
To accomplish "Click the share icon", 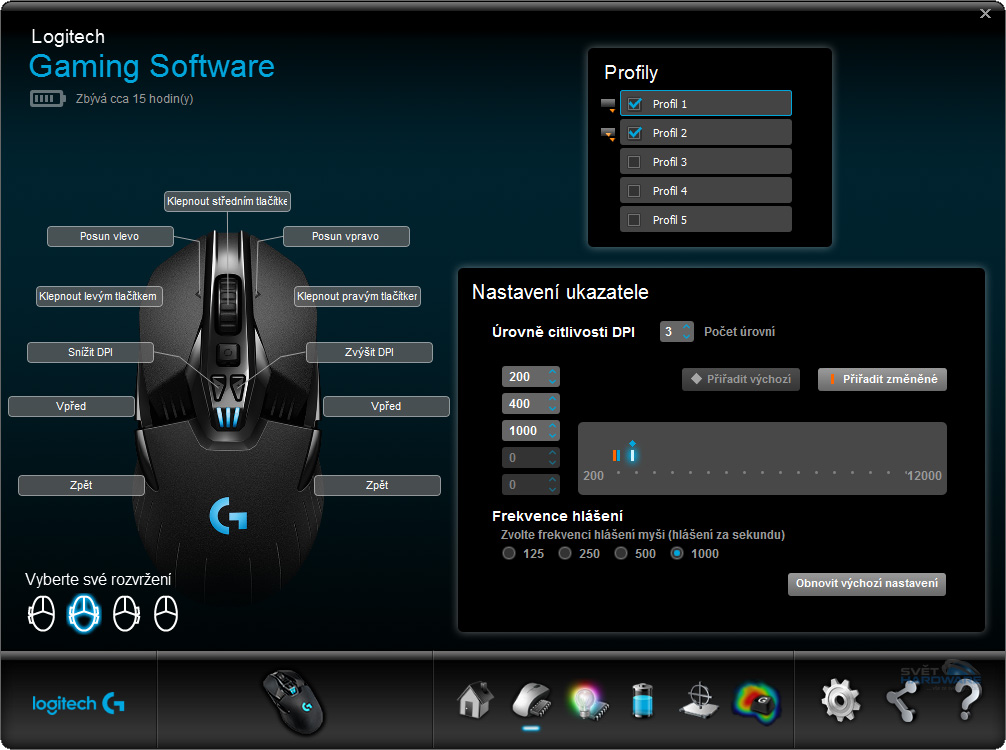I will click(901, 700).
